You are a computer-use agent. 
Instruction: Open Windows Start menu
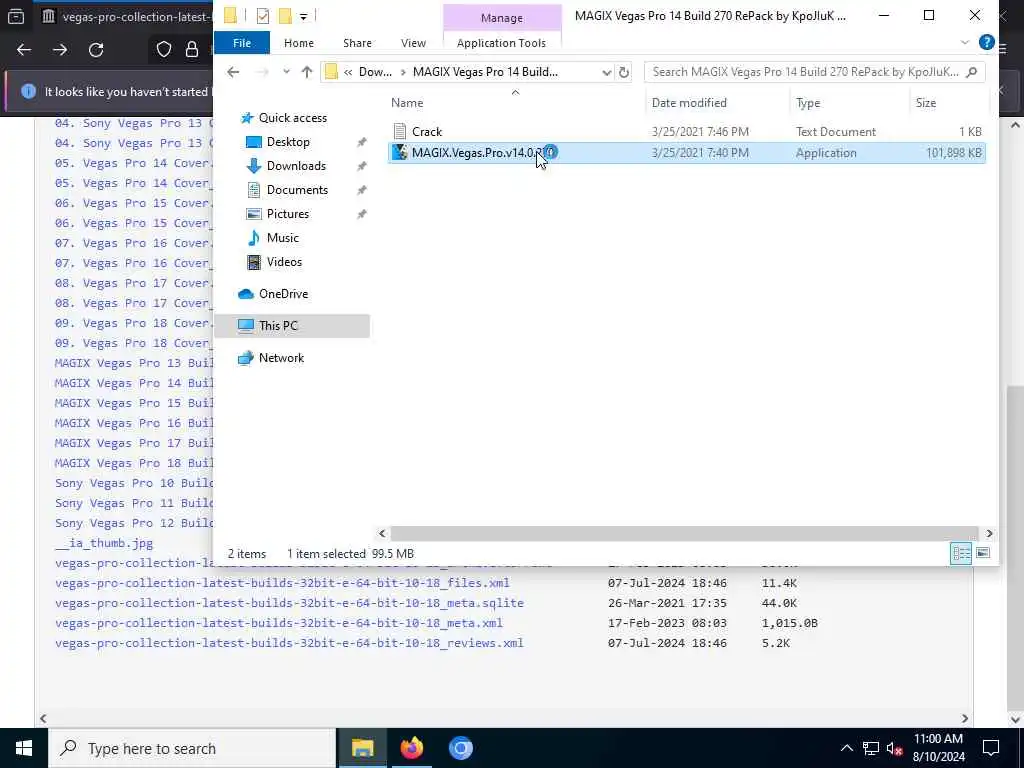[24, 748]
